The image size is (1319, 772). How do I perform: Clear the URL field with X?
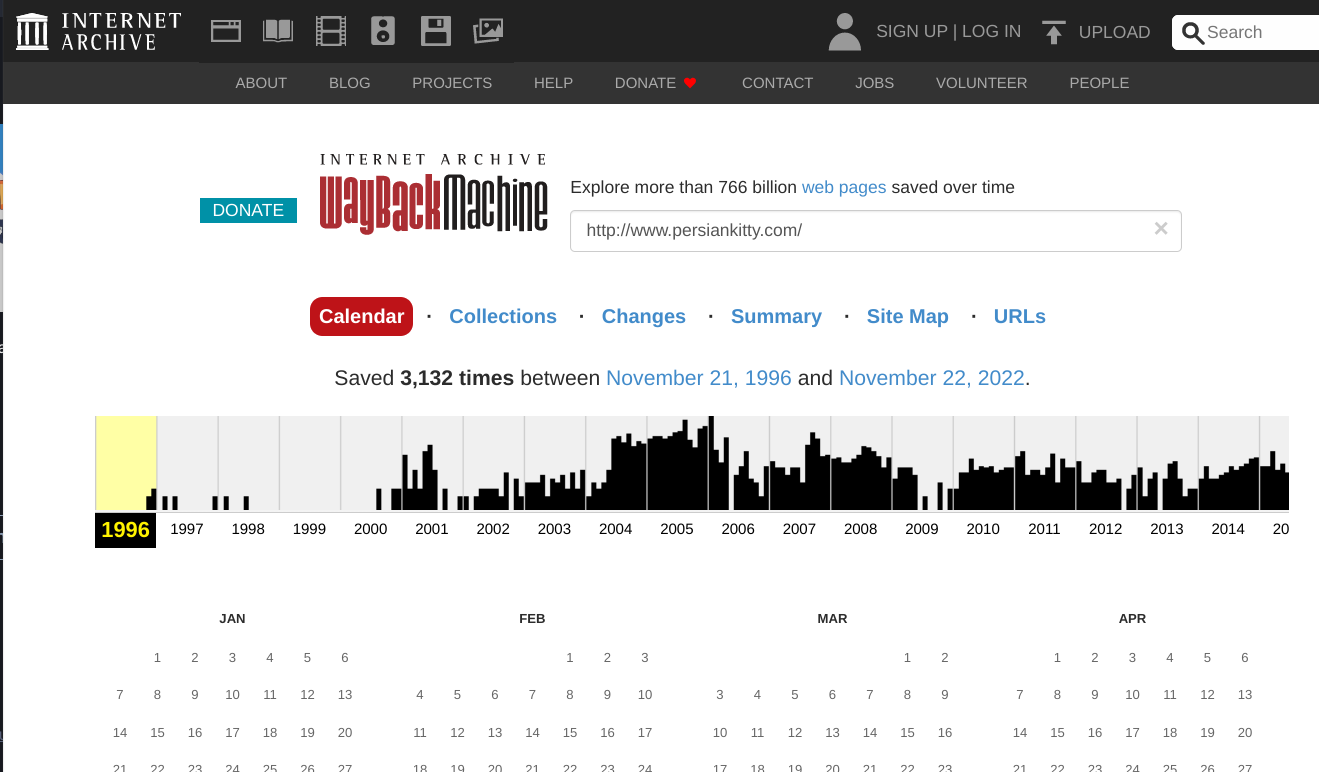coord(1161,228)
